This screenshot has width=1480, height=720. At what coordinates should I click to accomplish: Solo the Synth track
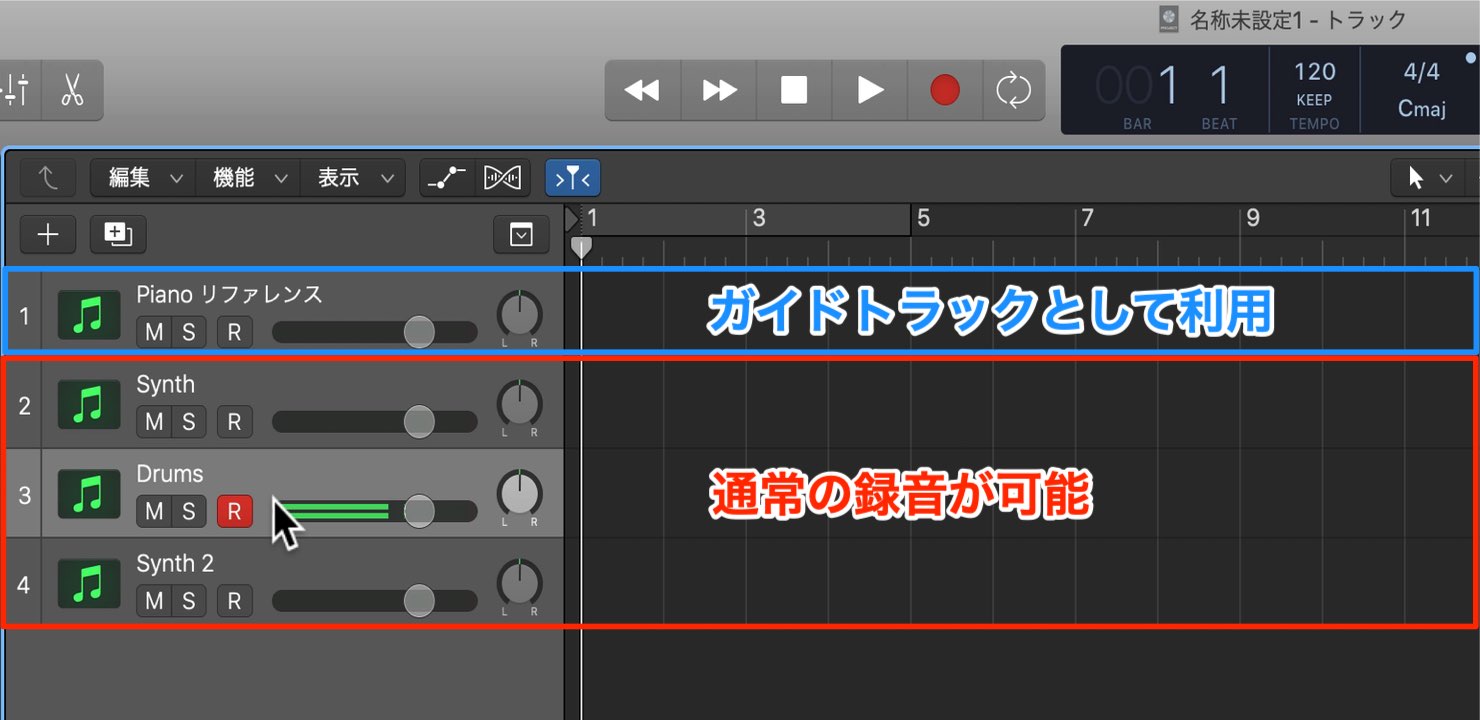[x=188, y=422]
